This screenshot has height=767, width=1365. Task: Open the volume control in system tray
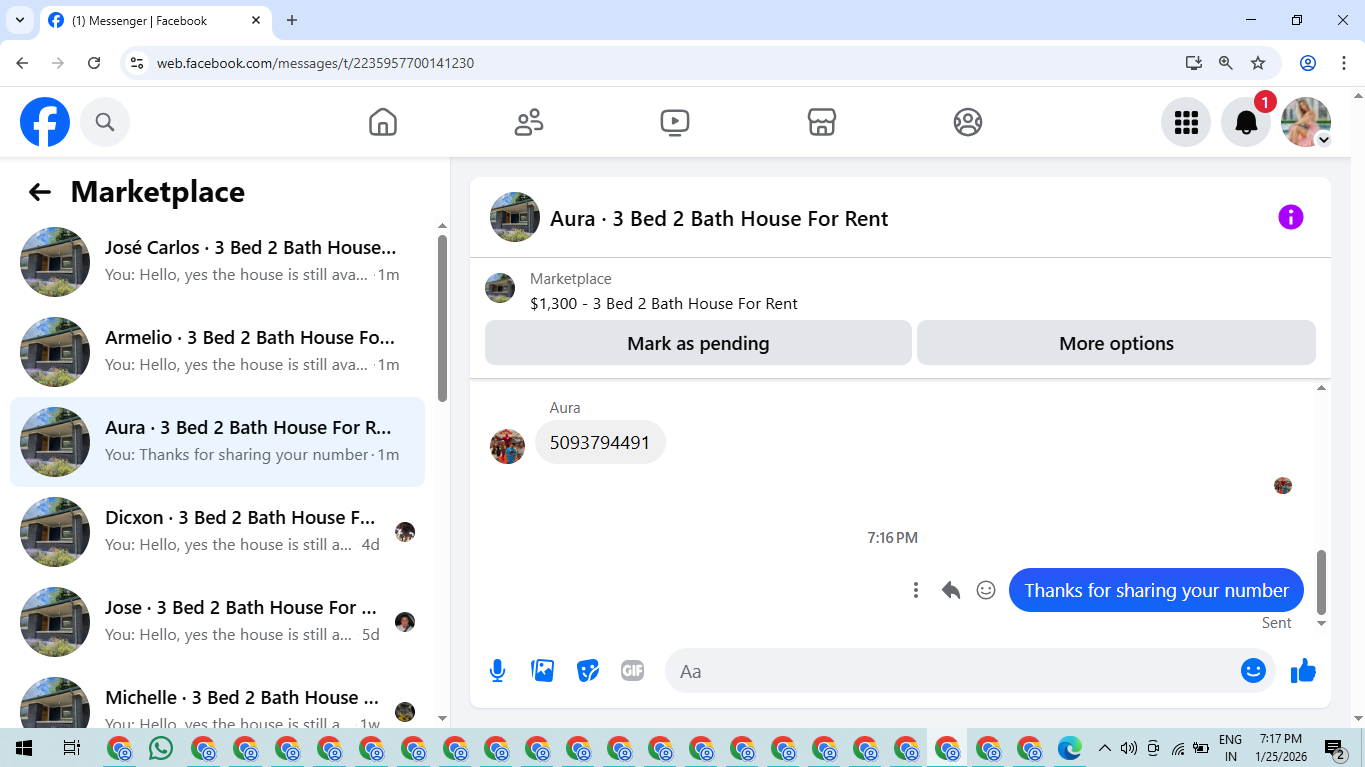[1129, 748]
